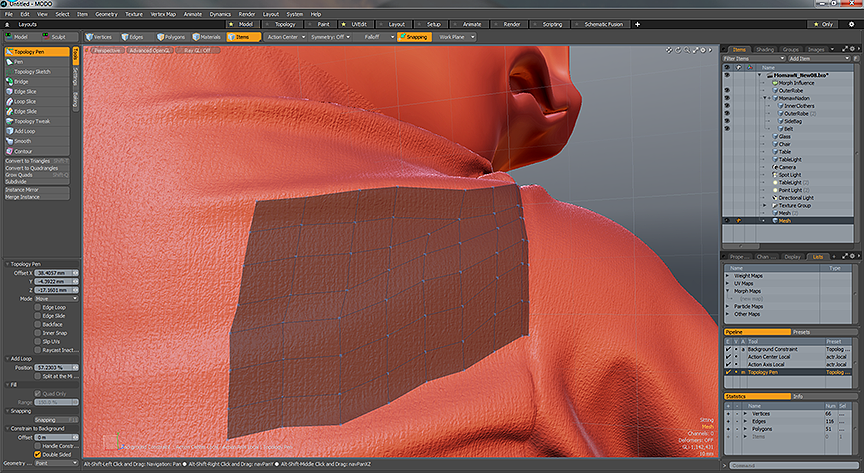Add a new layout with plus icon
864x473 pixels.
[638, 24]
